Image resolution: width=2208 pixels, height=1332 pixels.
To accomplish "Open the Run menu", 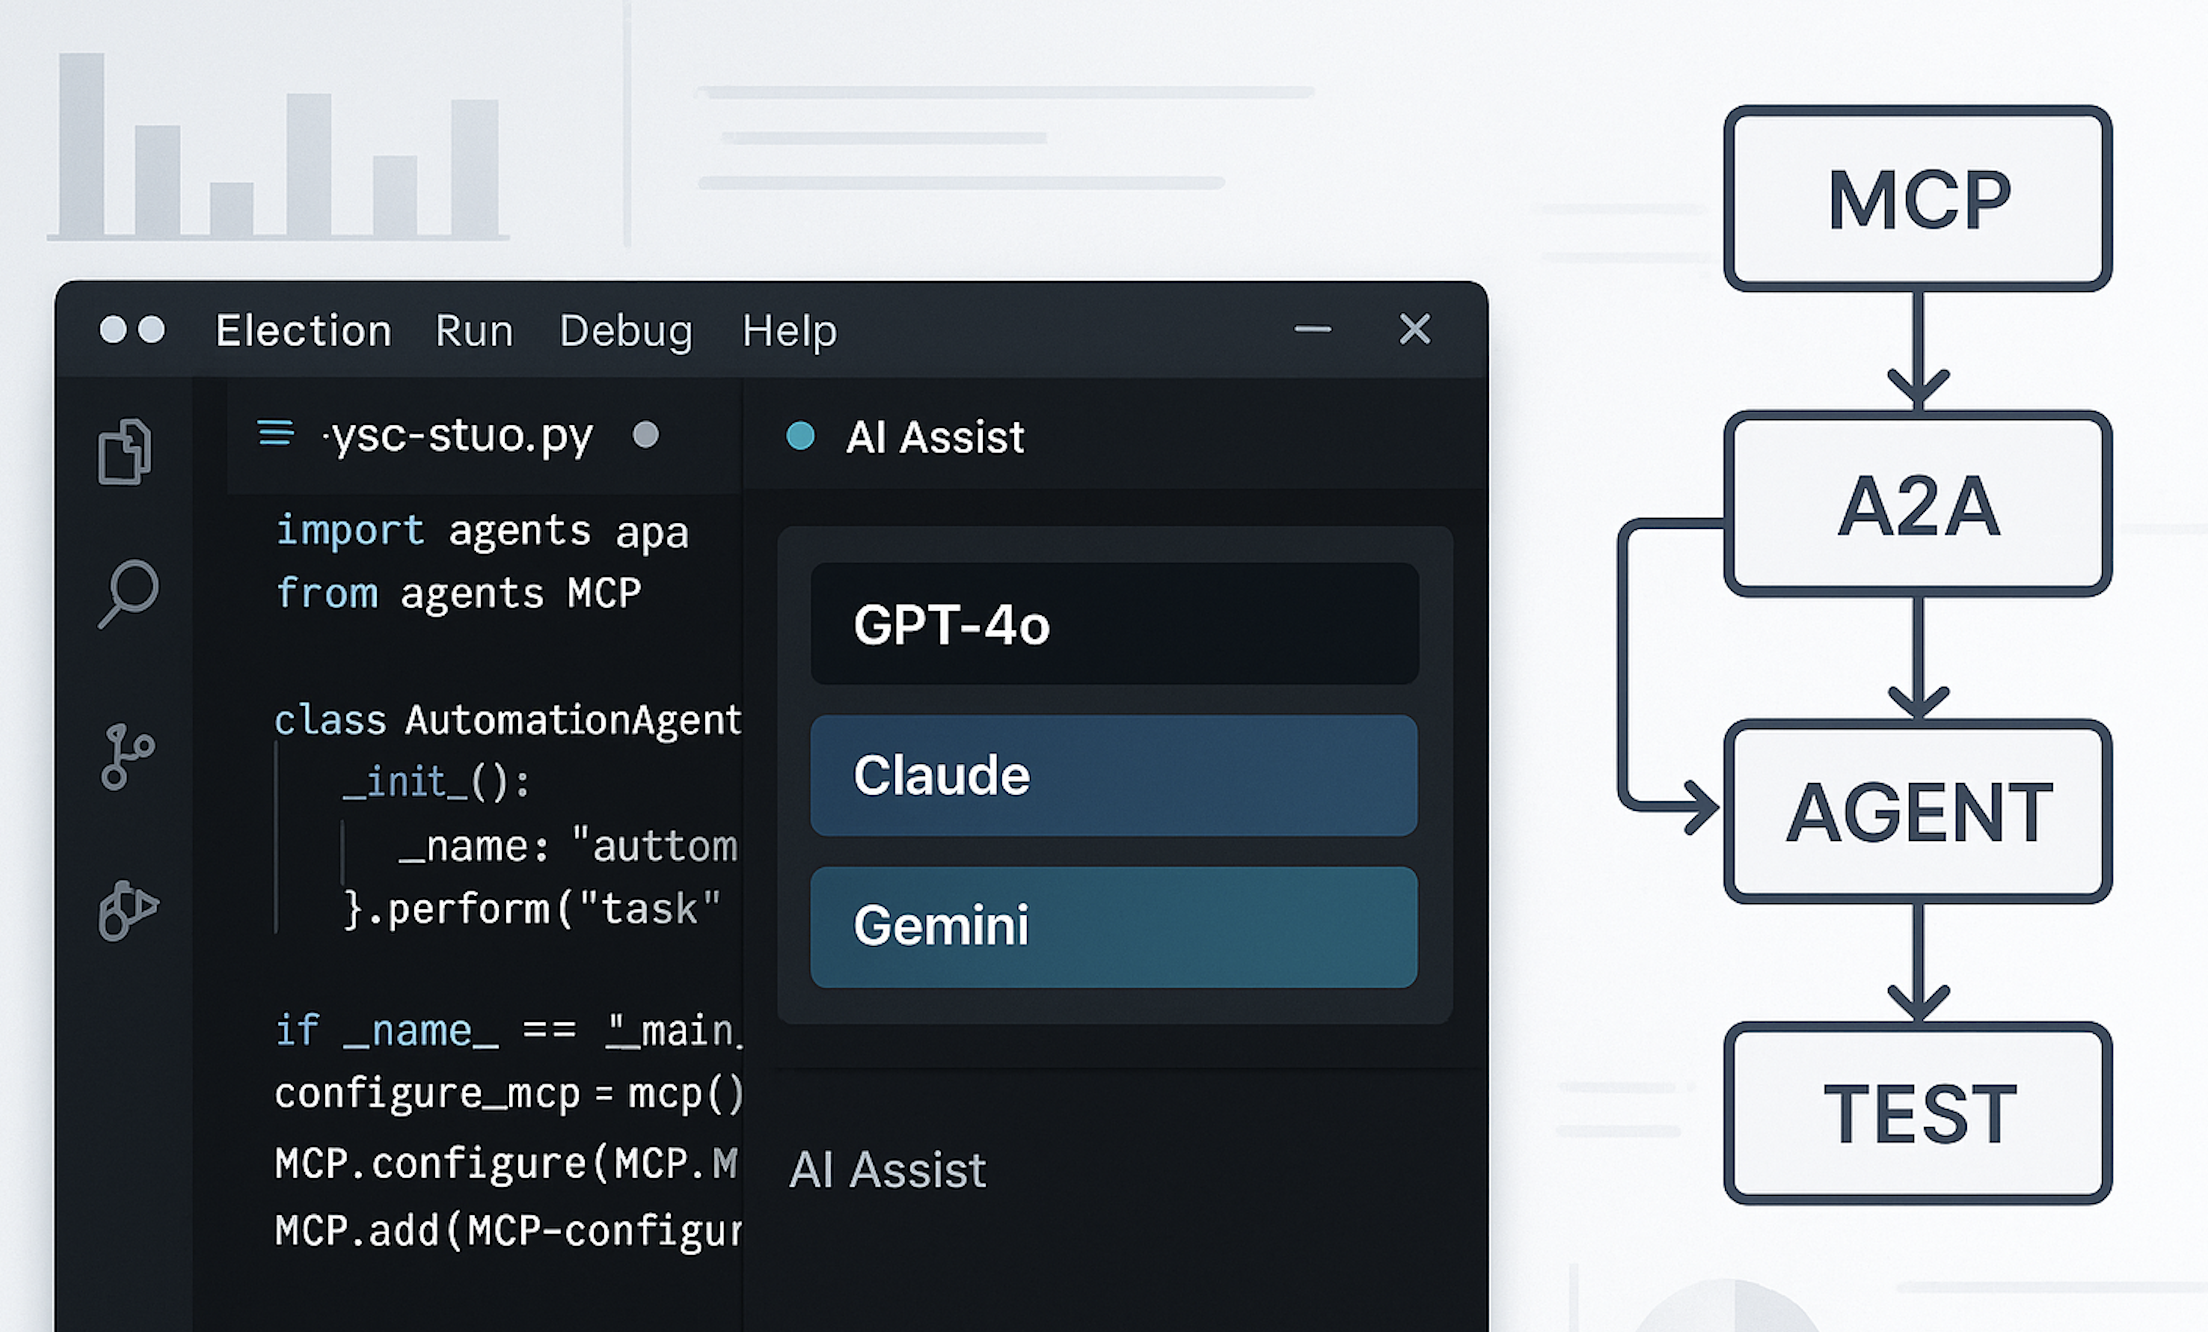I will (474, 331).
